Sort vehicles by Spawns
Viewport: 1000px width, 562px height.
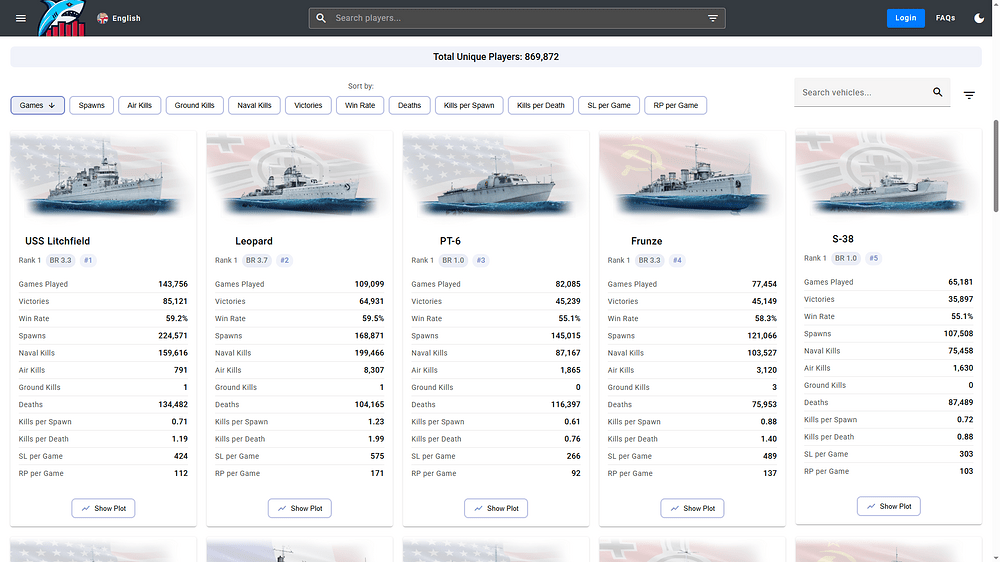click(x=91, y=105)
